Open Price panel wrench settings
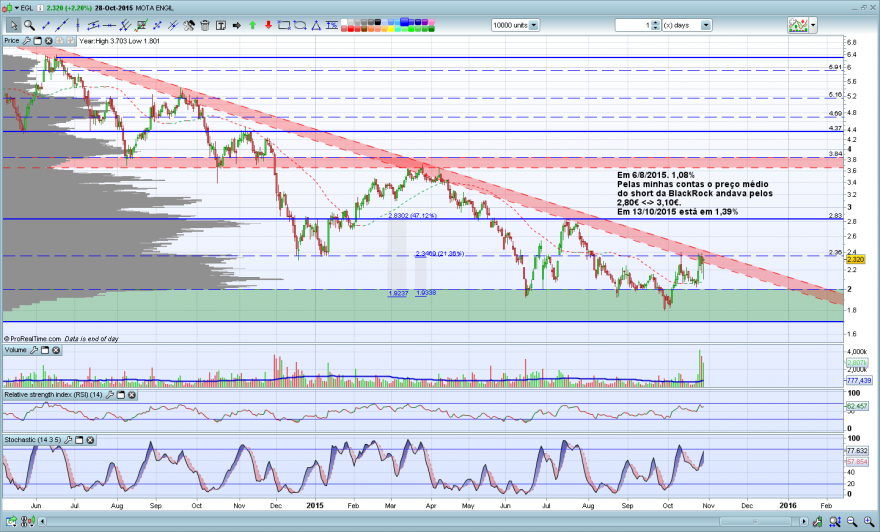This screenshot has width=880, height=532. coord(26,40)
